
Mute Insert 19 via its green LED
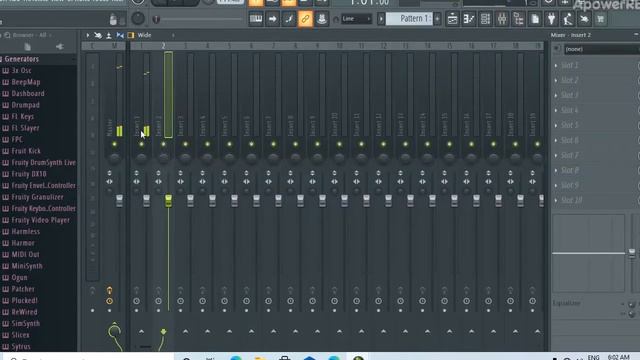tap(537, 144)
